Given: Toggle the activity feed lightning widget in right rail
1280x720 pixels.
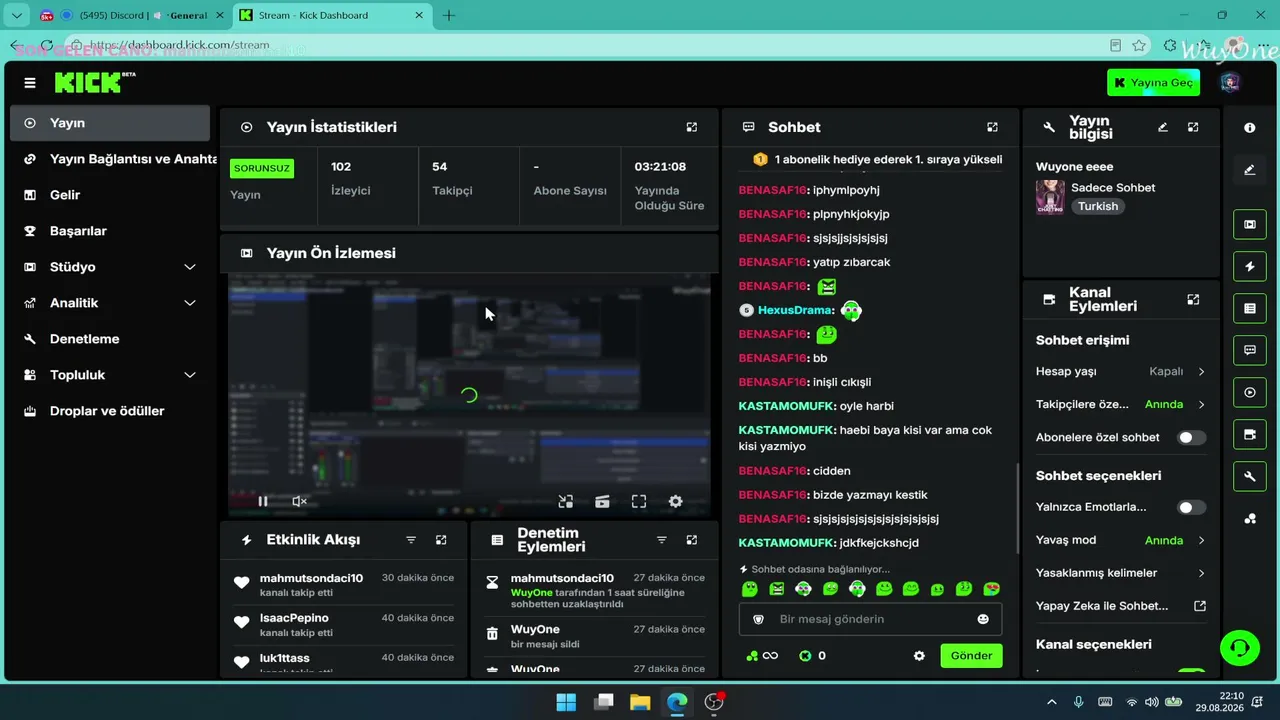Looking at the screenshot, I should 1250,267.
